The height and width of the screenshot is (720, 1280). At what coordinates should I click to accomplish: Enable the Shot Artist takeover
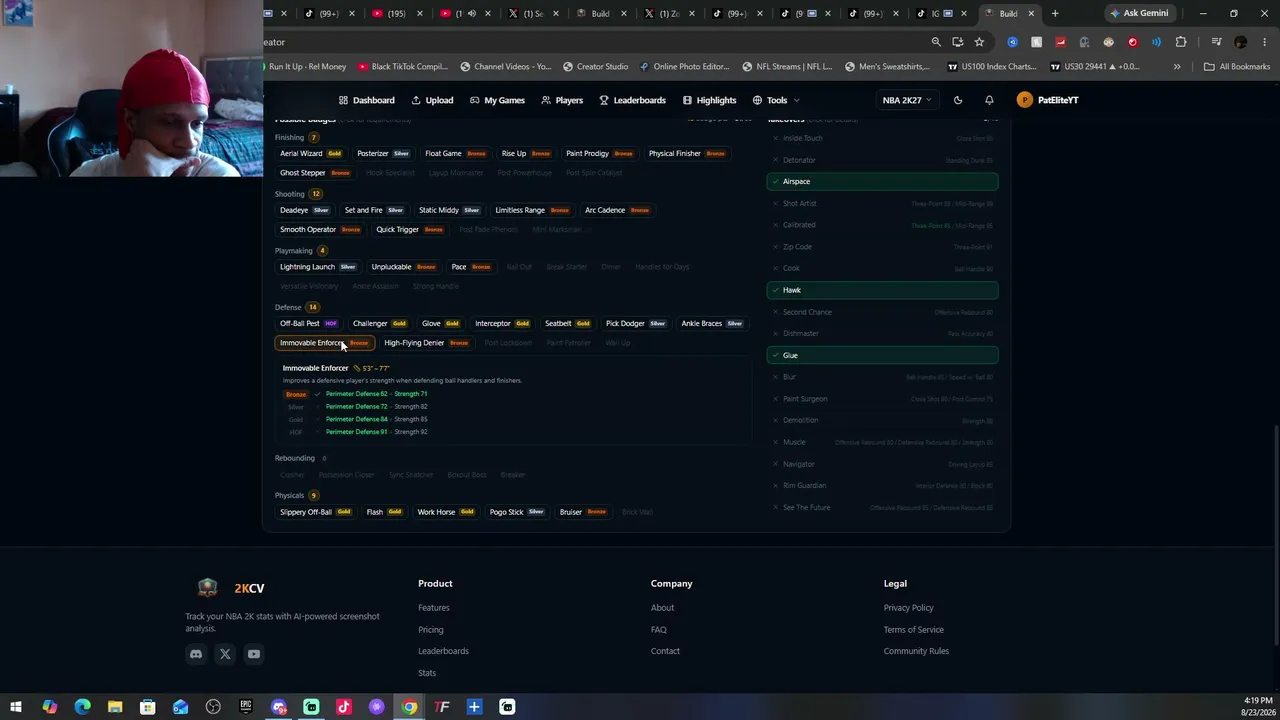tap(882, 203)
